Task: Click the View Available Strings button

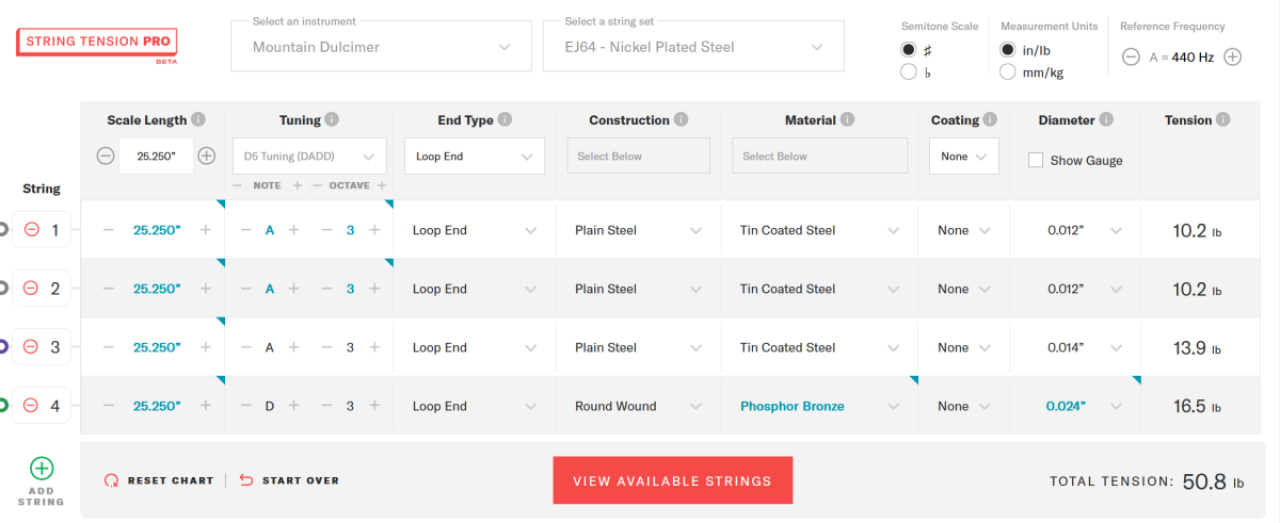Action: [x=672, y=481]
